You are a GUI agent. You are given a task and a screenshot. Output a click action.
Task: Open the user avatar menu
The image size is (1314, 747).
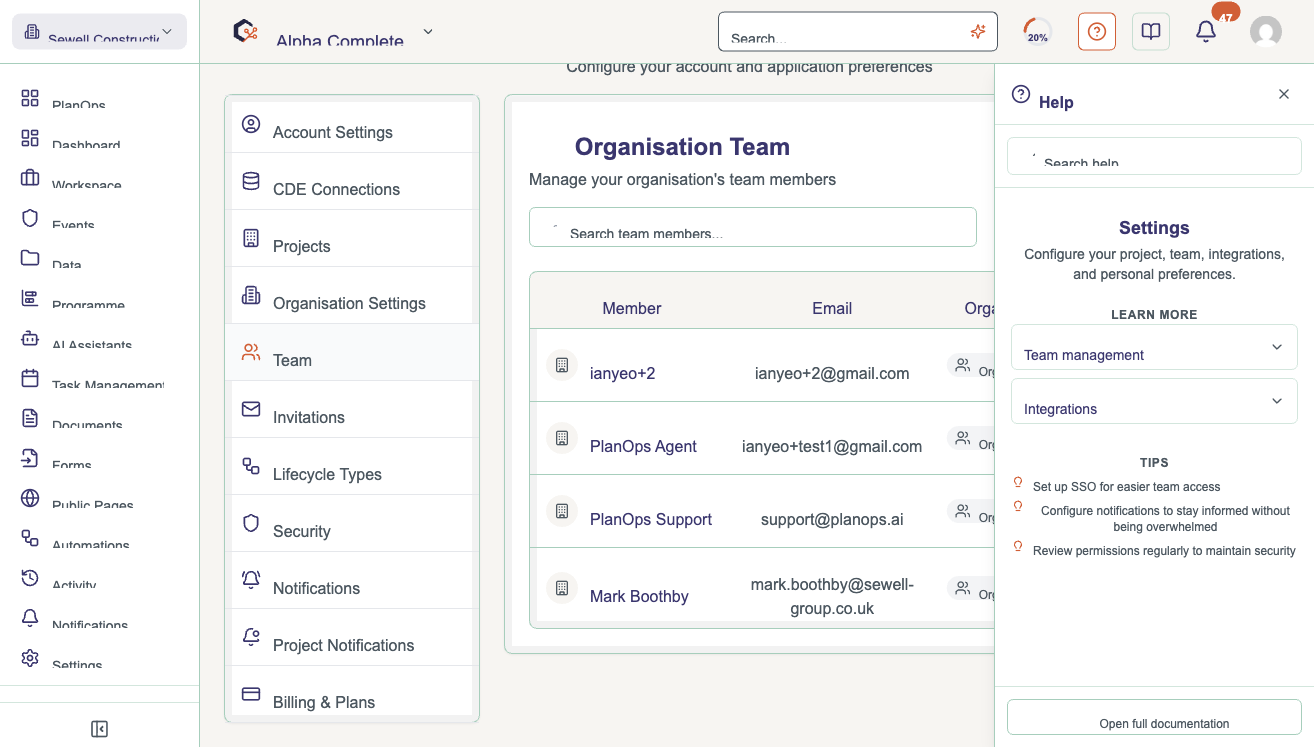(1266, 31)
